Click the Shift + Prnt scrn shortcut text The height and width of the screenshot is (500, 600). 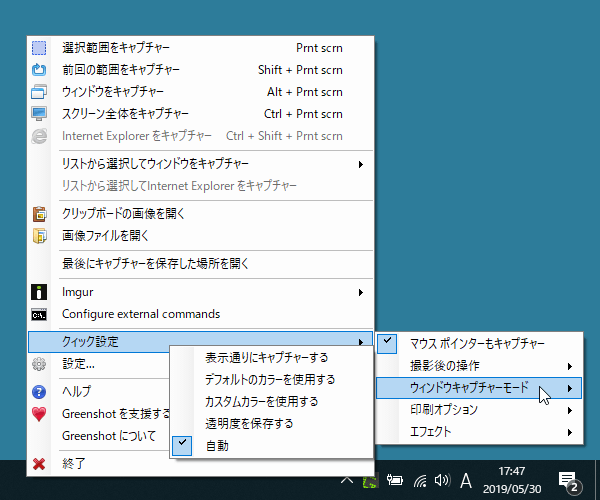pyautogui.click(x=300, y=70)
